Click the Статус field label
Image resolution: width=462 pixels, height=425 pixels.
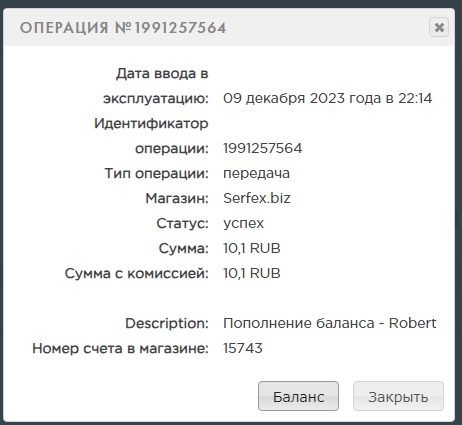coord(183,223)
